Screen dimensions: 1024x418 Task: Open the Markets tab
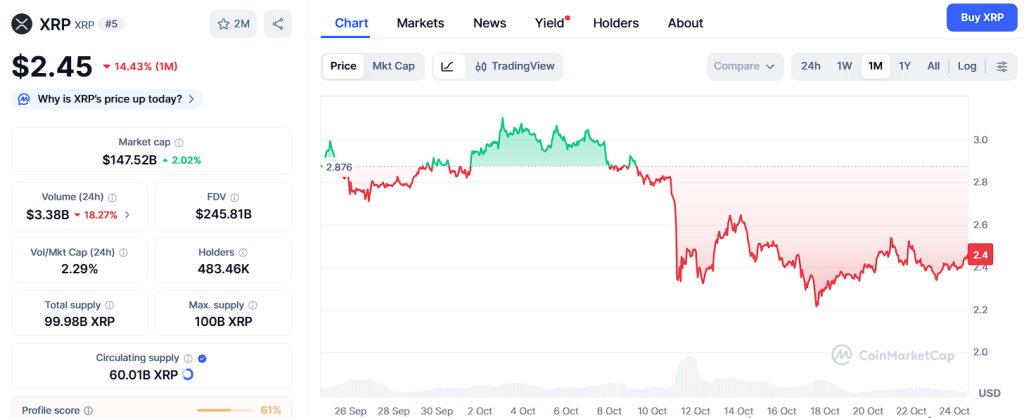point(420,23)
